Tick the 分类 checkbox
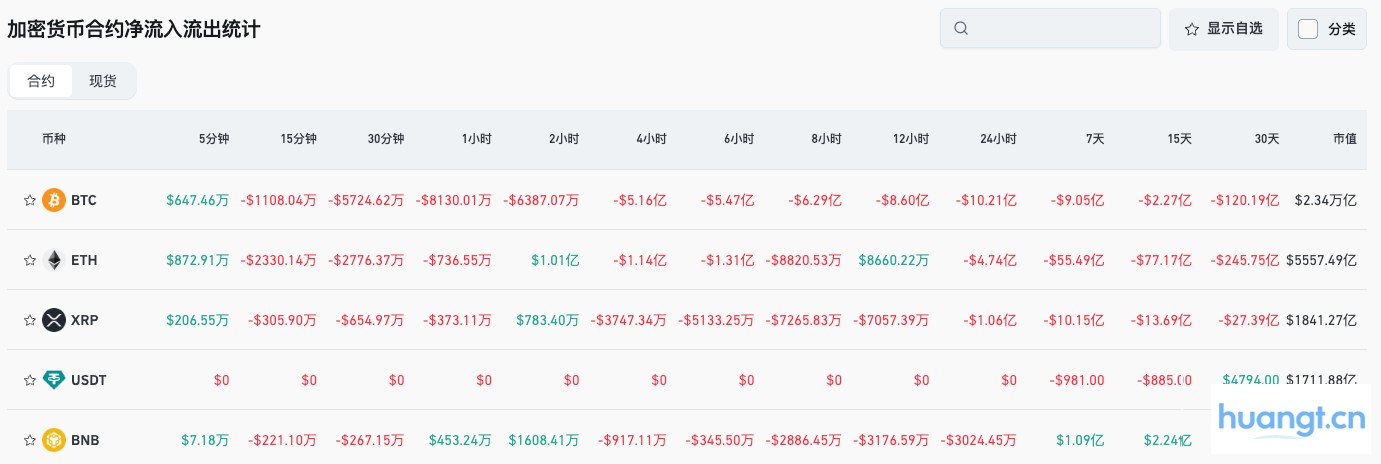Screen dimensions: 1381x464 pos(1308,29)
